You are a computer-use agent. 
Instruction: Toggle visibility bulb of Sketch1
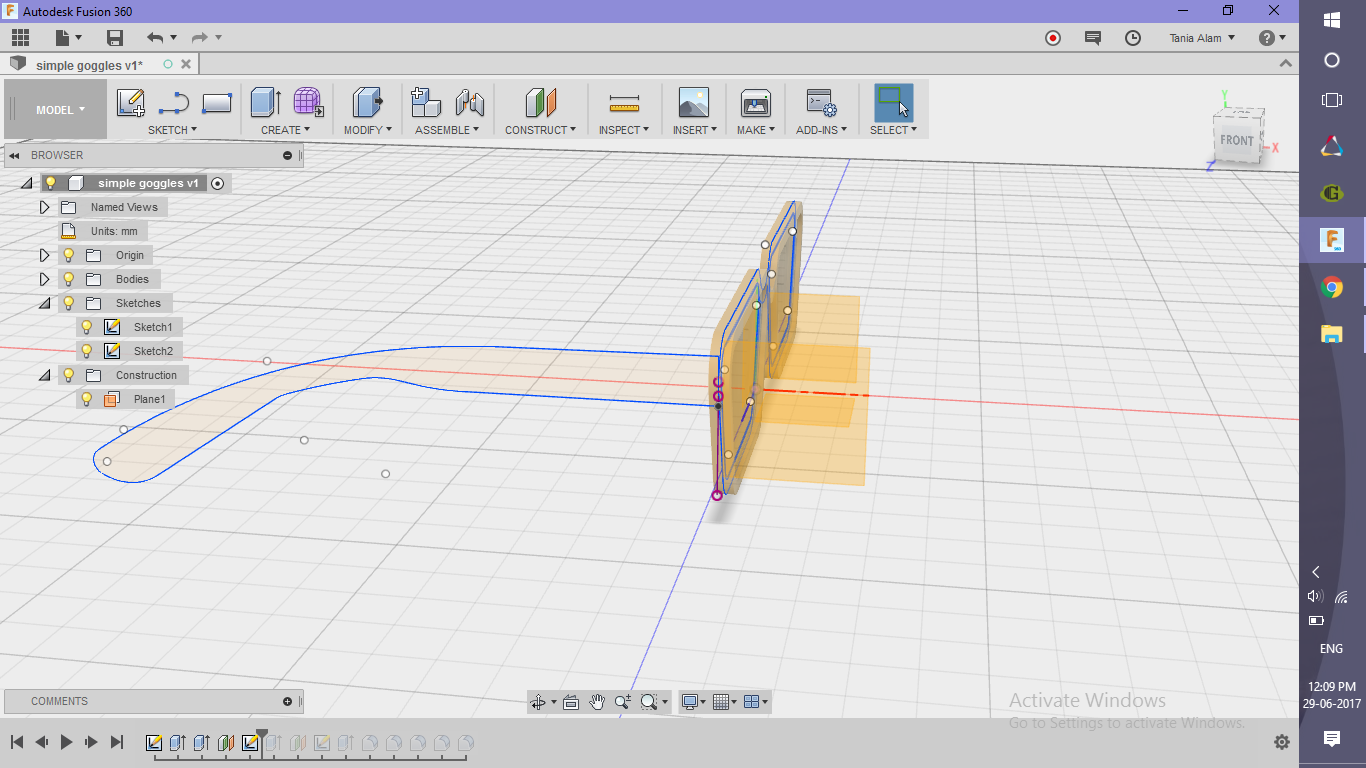87,327
